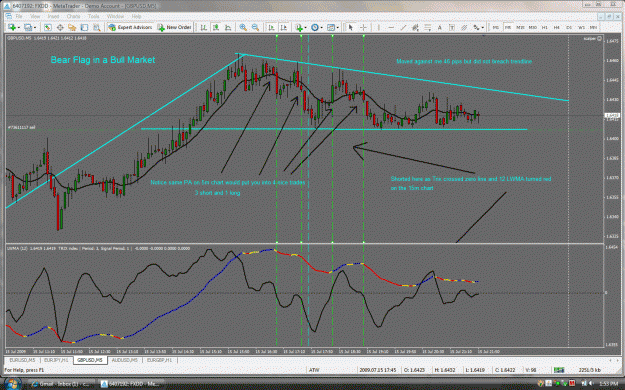This screenshot has width=625, height=390.
Task: Expand the Indicators dropdown arrow
Action: (305, 28)
